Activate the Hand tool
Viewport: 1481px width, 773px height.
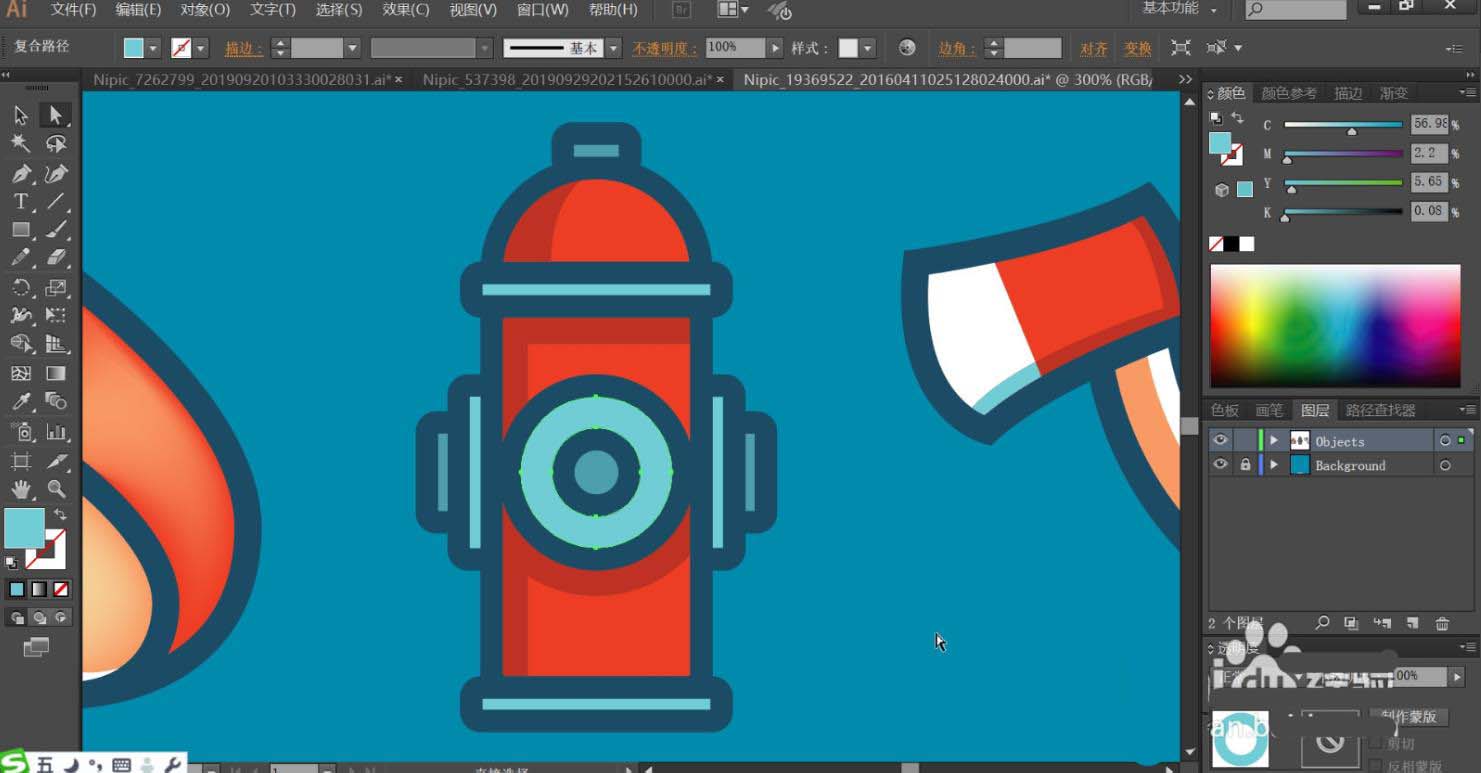click(21, 489)
